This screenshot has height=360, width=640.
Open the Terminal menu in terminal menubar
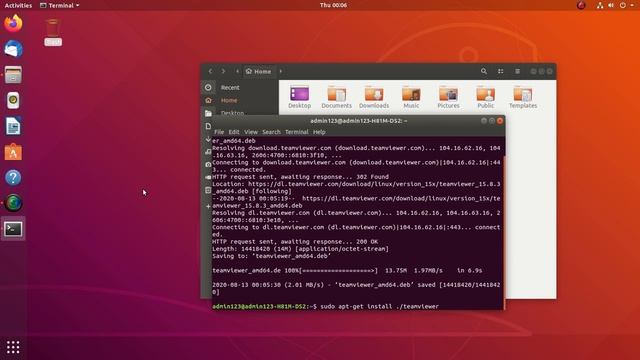(297, 132)
